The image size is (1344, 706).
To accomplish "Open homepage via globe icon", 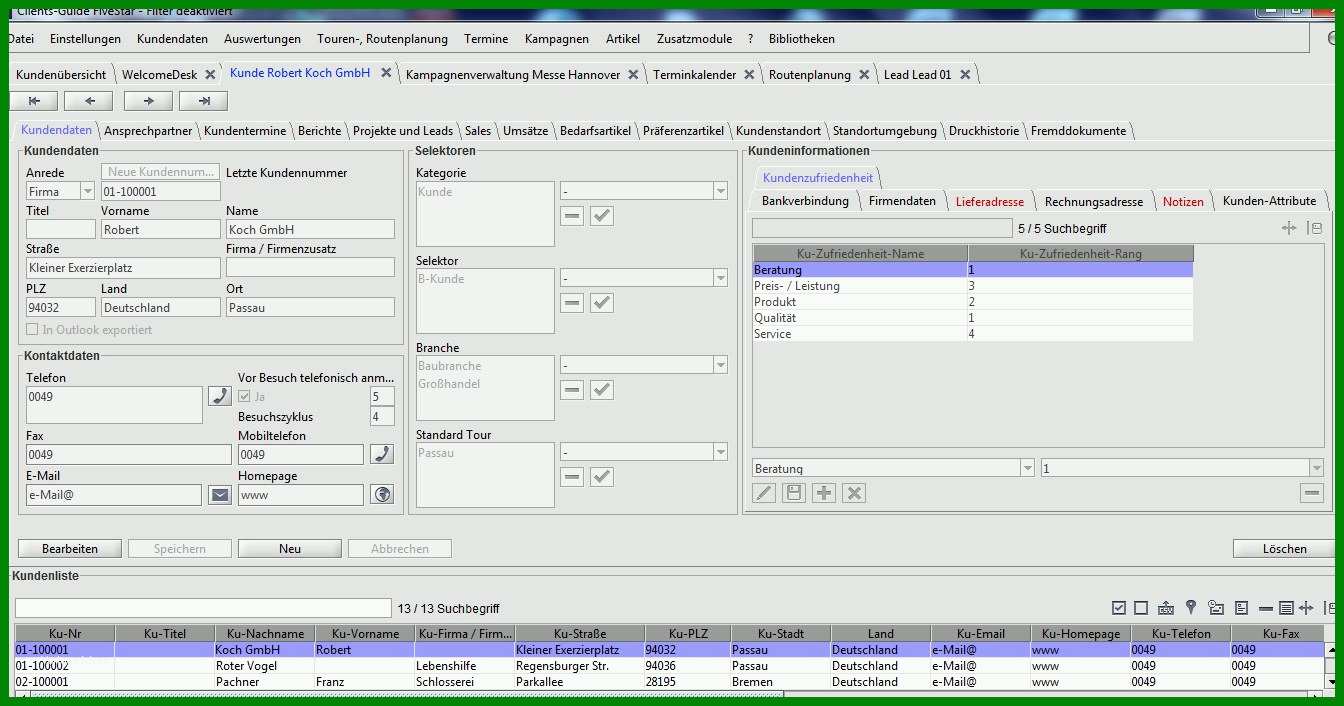I will pyautogui.click(x=382, y=494).
